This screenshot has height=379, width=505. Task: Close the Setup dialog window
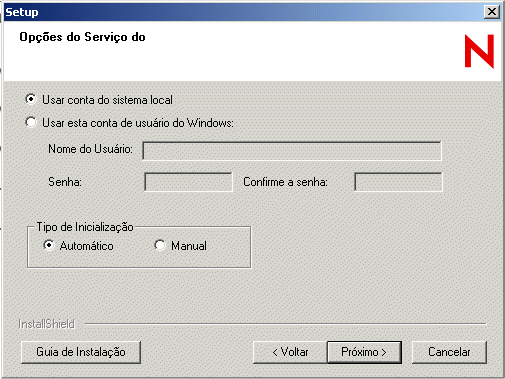point(492,12)
